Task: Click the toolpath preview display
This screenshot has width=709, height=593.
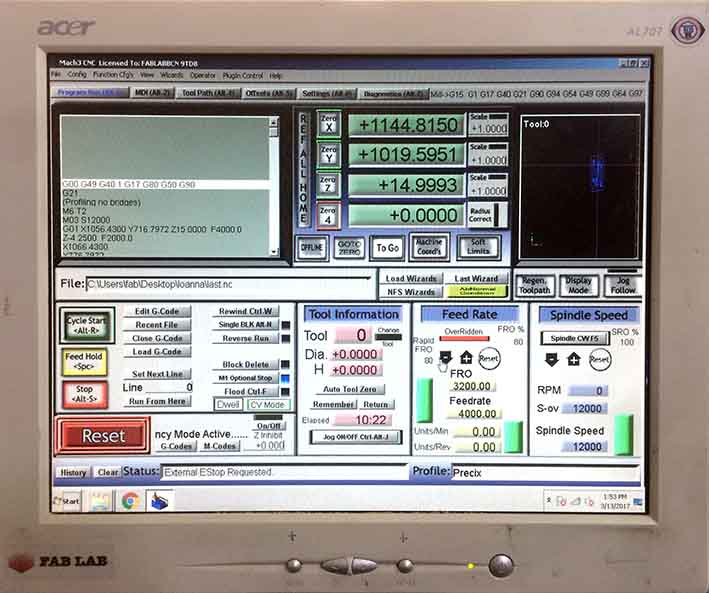Action: tap(580, 187)
